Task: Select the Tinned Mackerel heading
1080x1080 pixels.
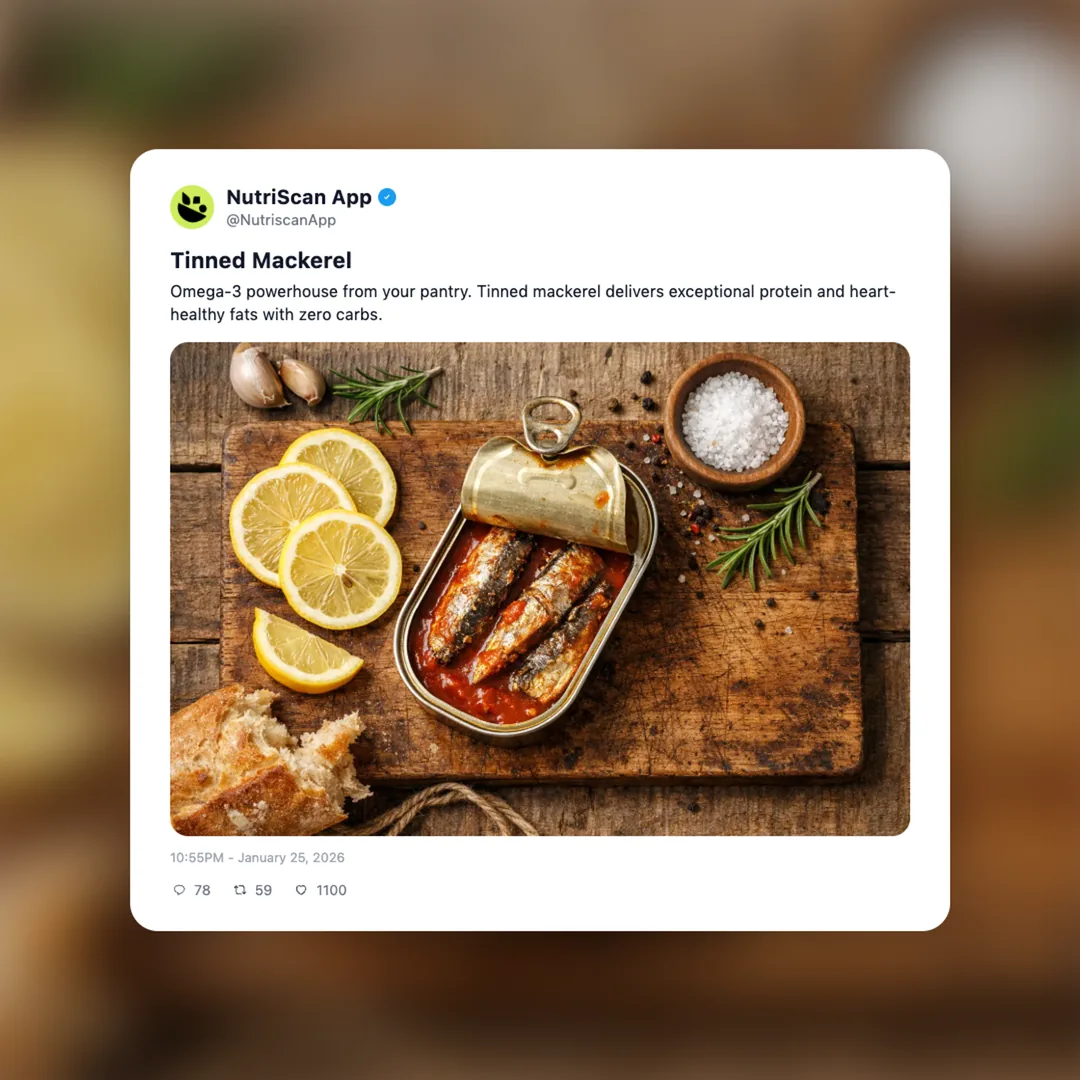Action: click(x=261, y=260)
